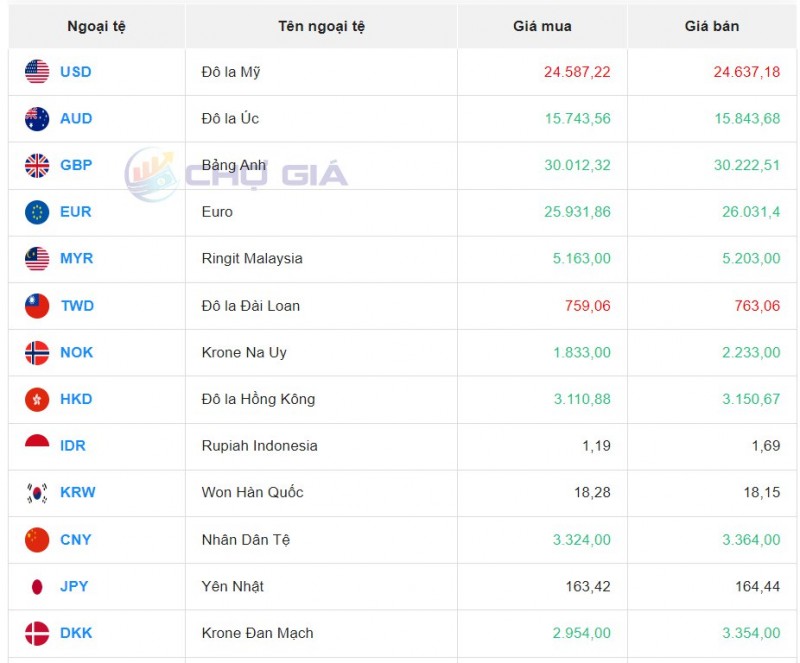The height and width of the screenshot is (663, 800).
Task: Click the Norwegian flag icon
Action: [x=37, y=353]
